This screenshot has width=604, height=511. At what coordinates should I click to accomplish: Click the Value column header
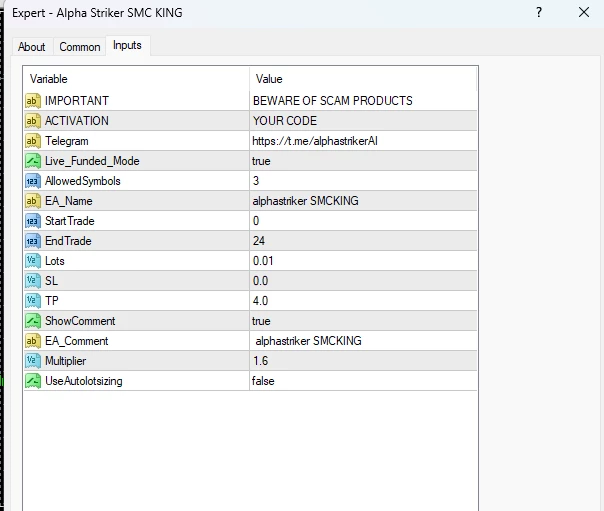click(x=362, y=79)
